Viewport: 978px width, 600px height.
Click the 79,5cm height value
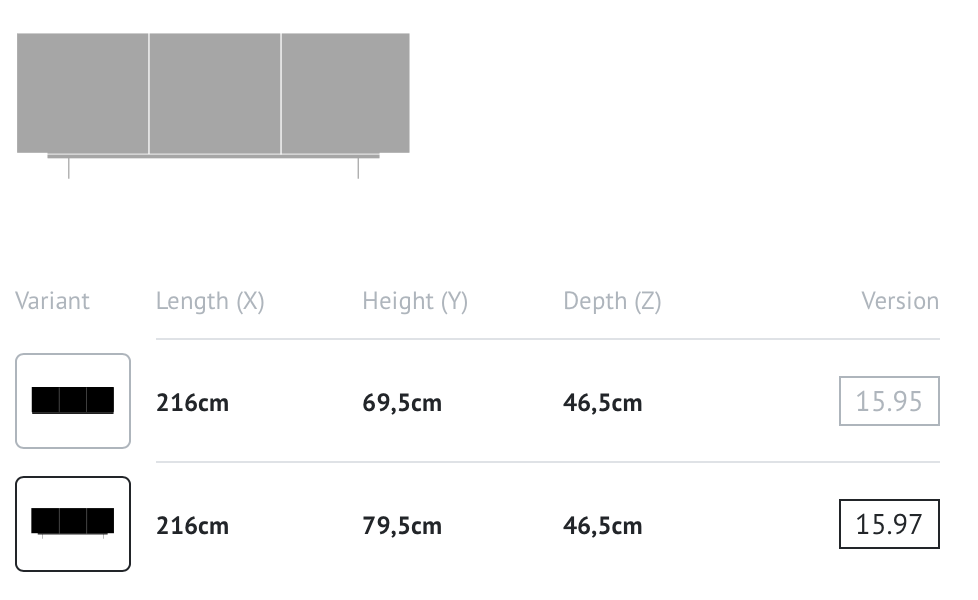tap(402, 526)
